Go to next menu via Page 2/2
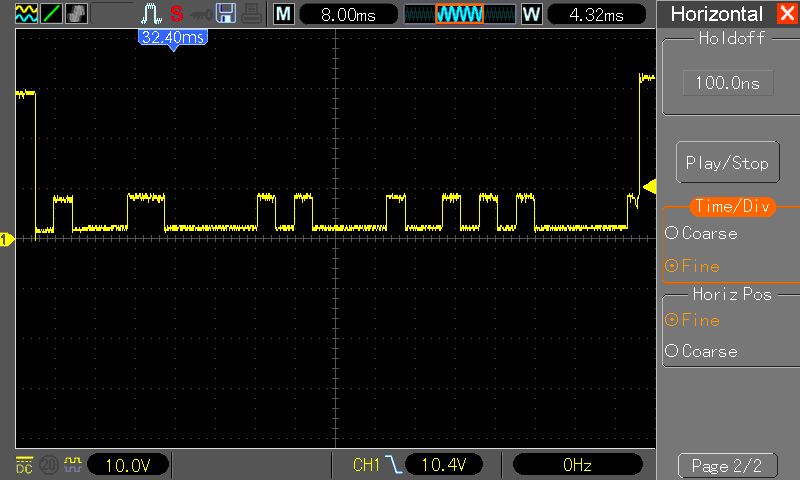 coord(727,465)
